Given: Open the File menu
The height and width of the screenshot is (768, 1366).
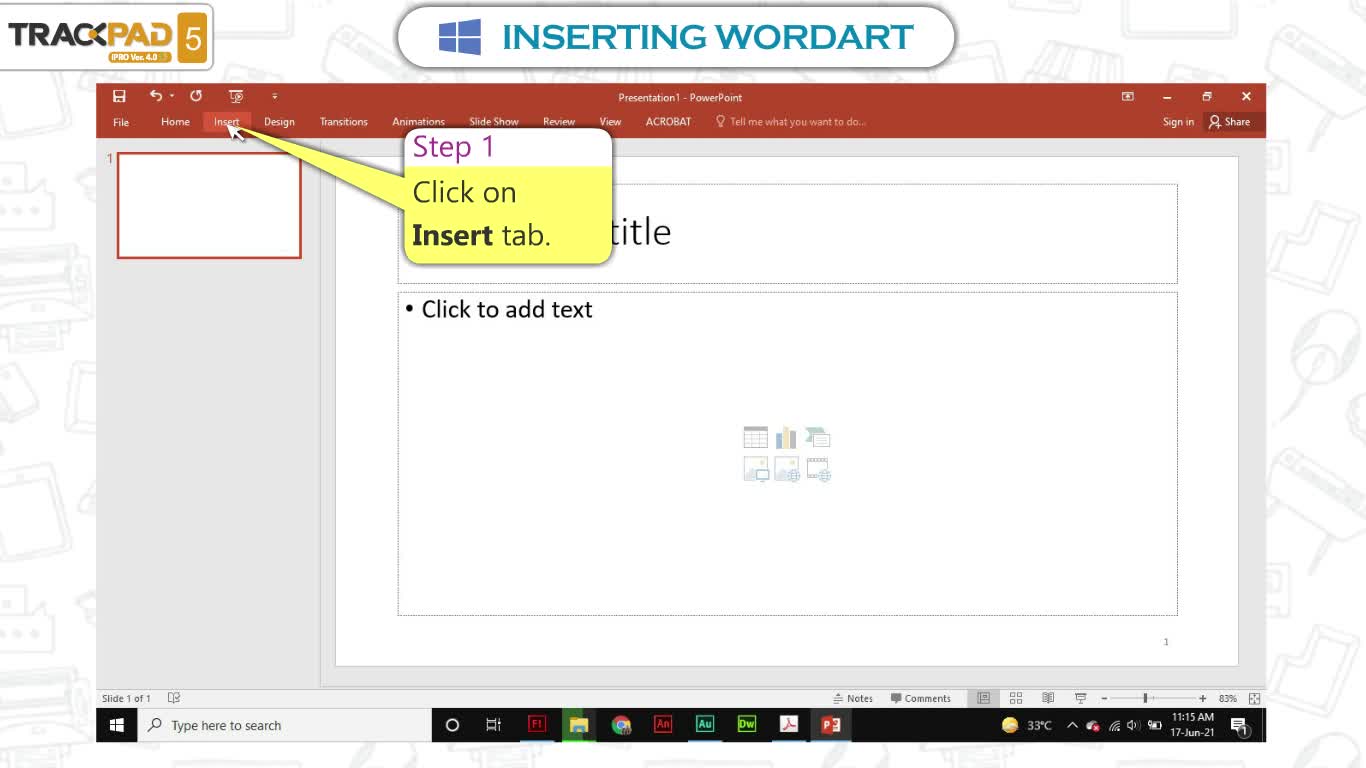Looking at the screenshot, I should [121, 122].
